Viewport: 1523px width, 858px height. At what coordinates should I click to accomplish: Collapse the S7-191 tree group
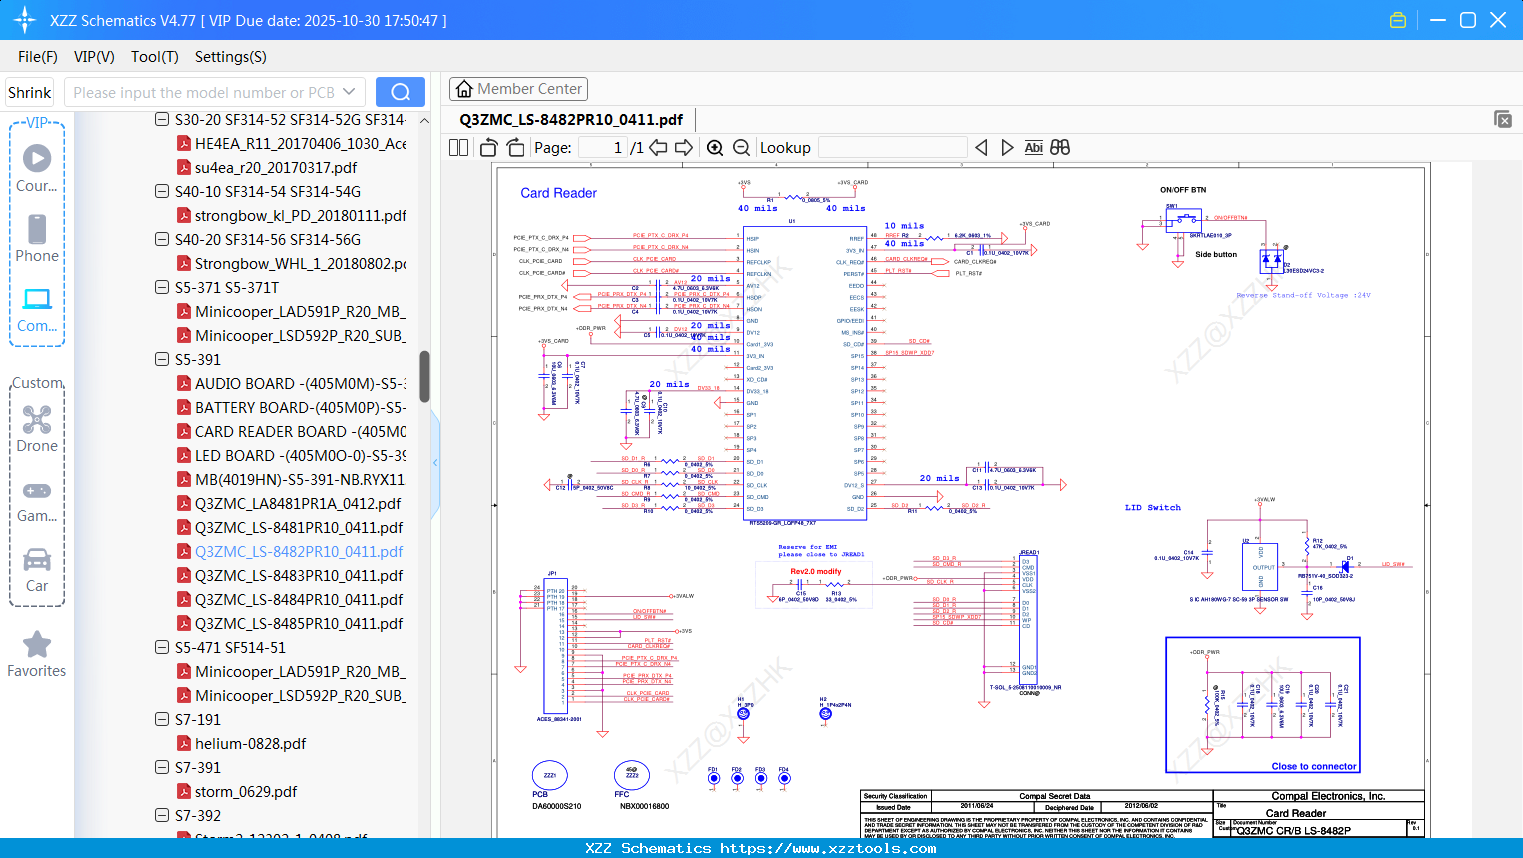pos(162,719)
